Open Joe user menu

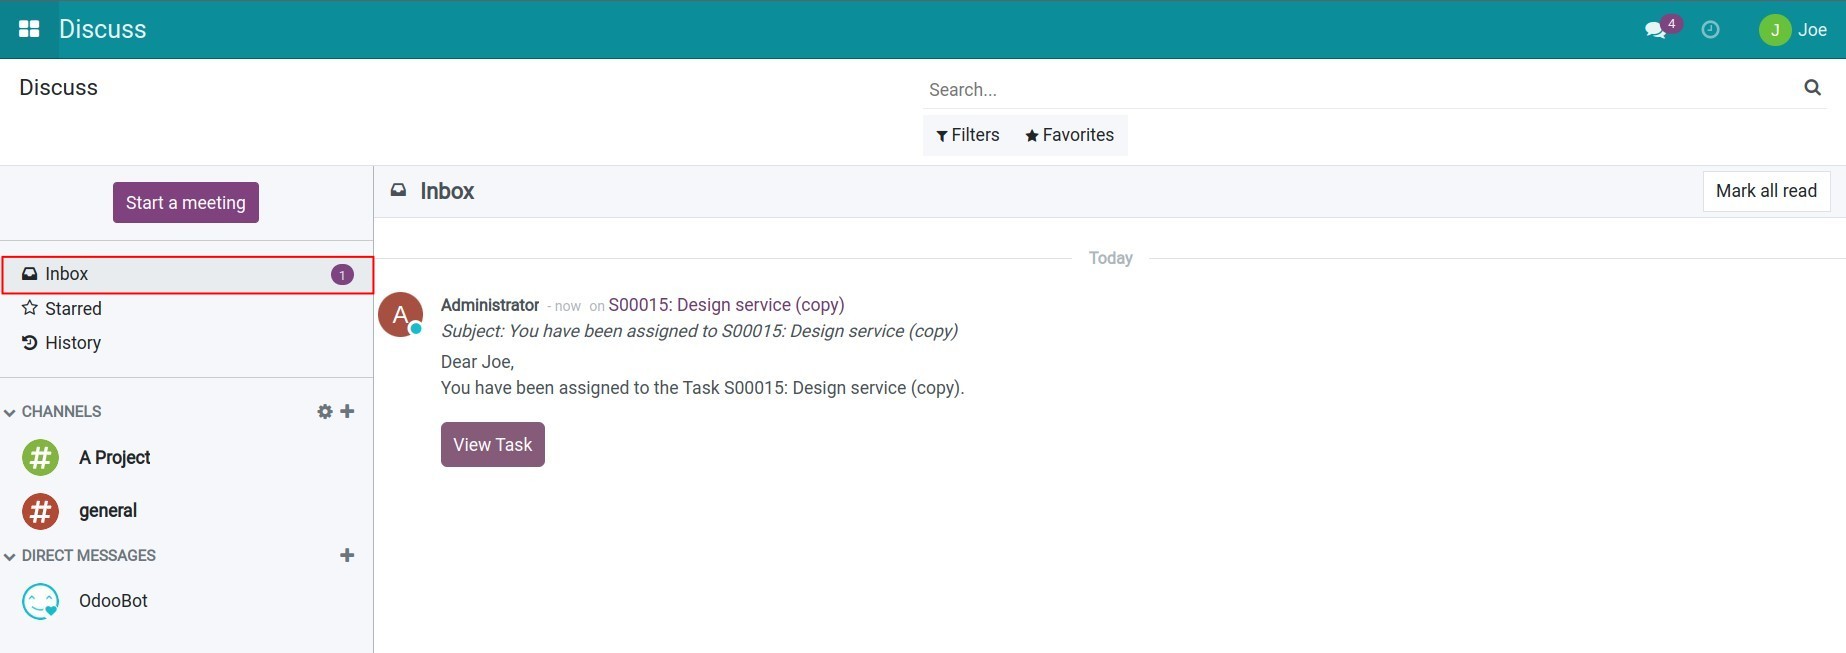(x=1793, y=30)
